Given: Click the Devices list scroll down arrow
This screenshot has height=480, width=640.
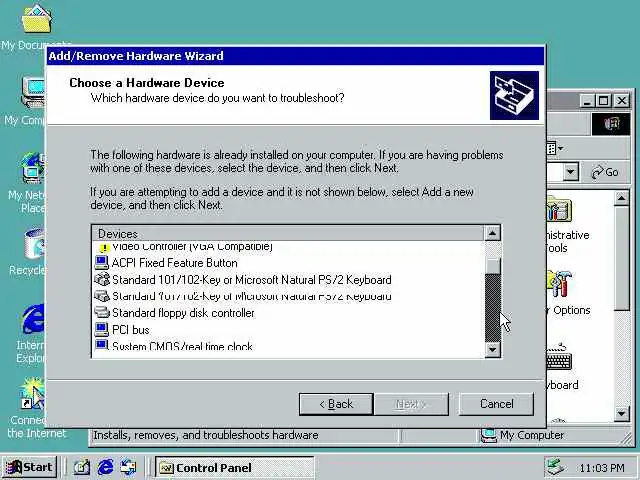Looking at the screenshot, I should coord(493,349).
